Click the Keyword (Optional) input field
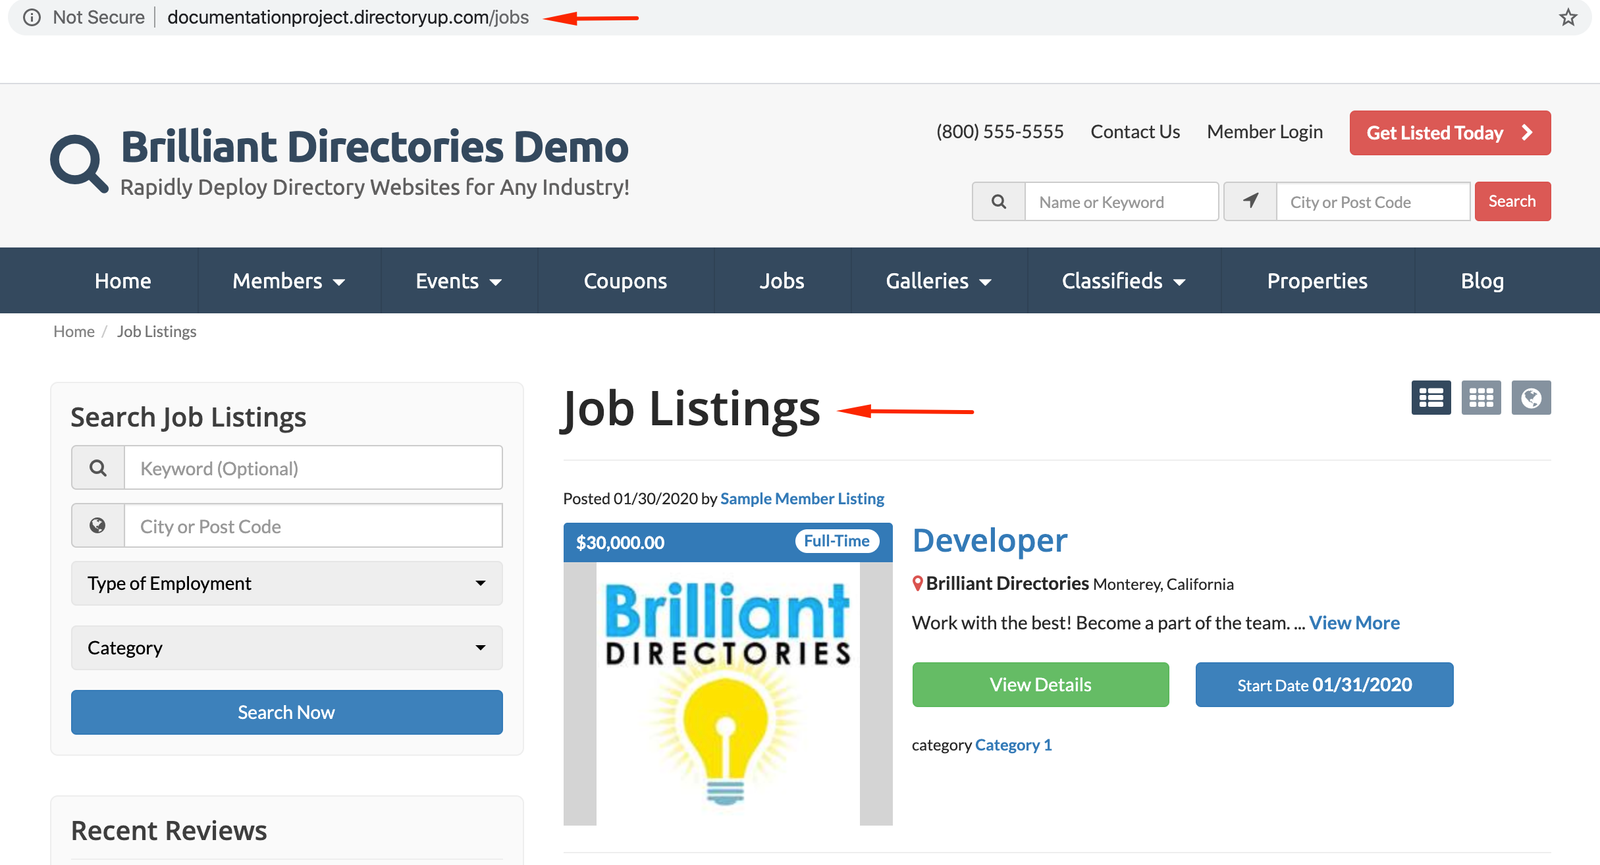The height and width of the screenshot is (865, 1600). click(313, 468)
